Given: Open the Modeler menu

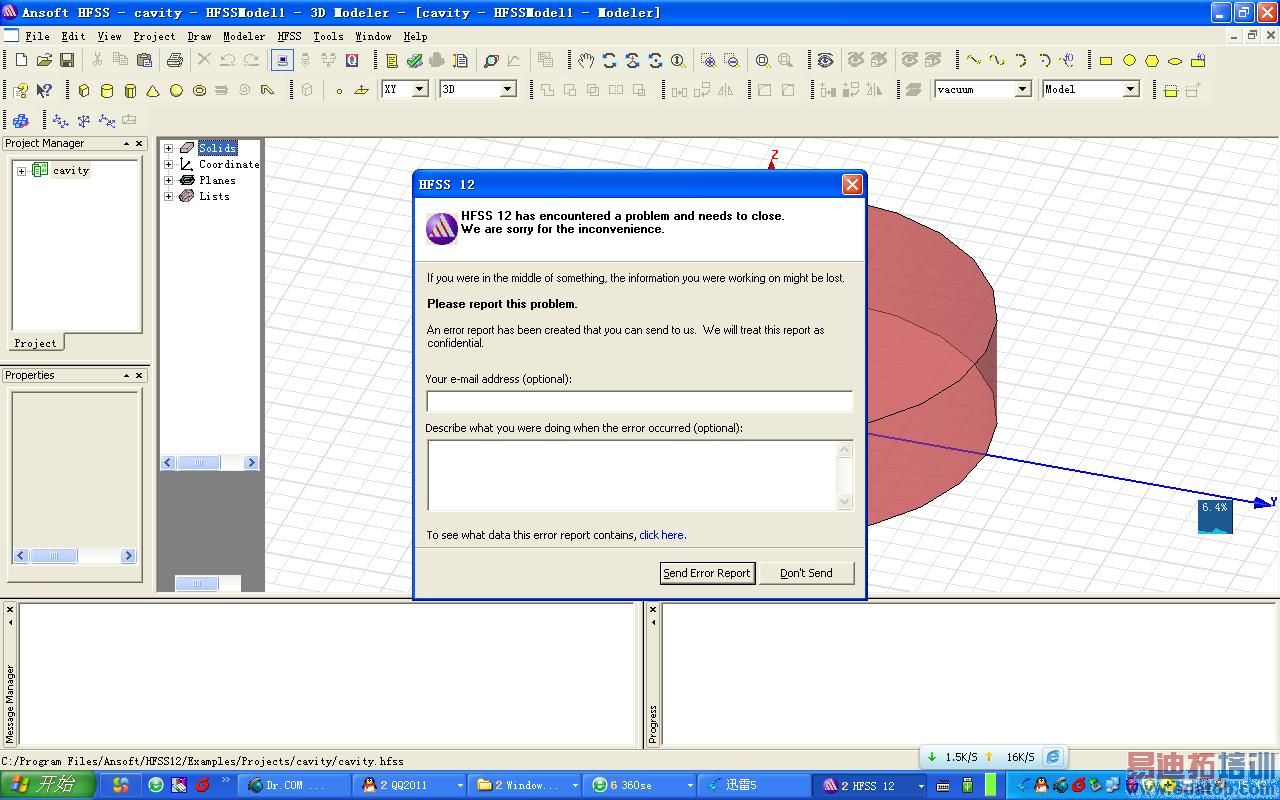Looking at the screenshot, I should coord(244,36).
